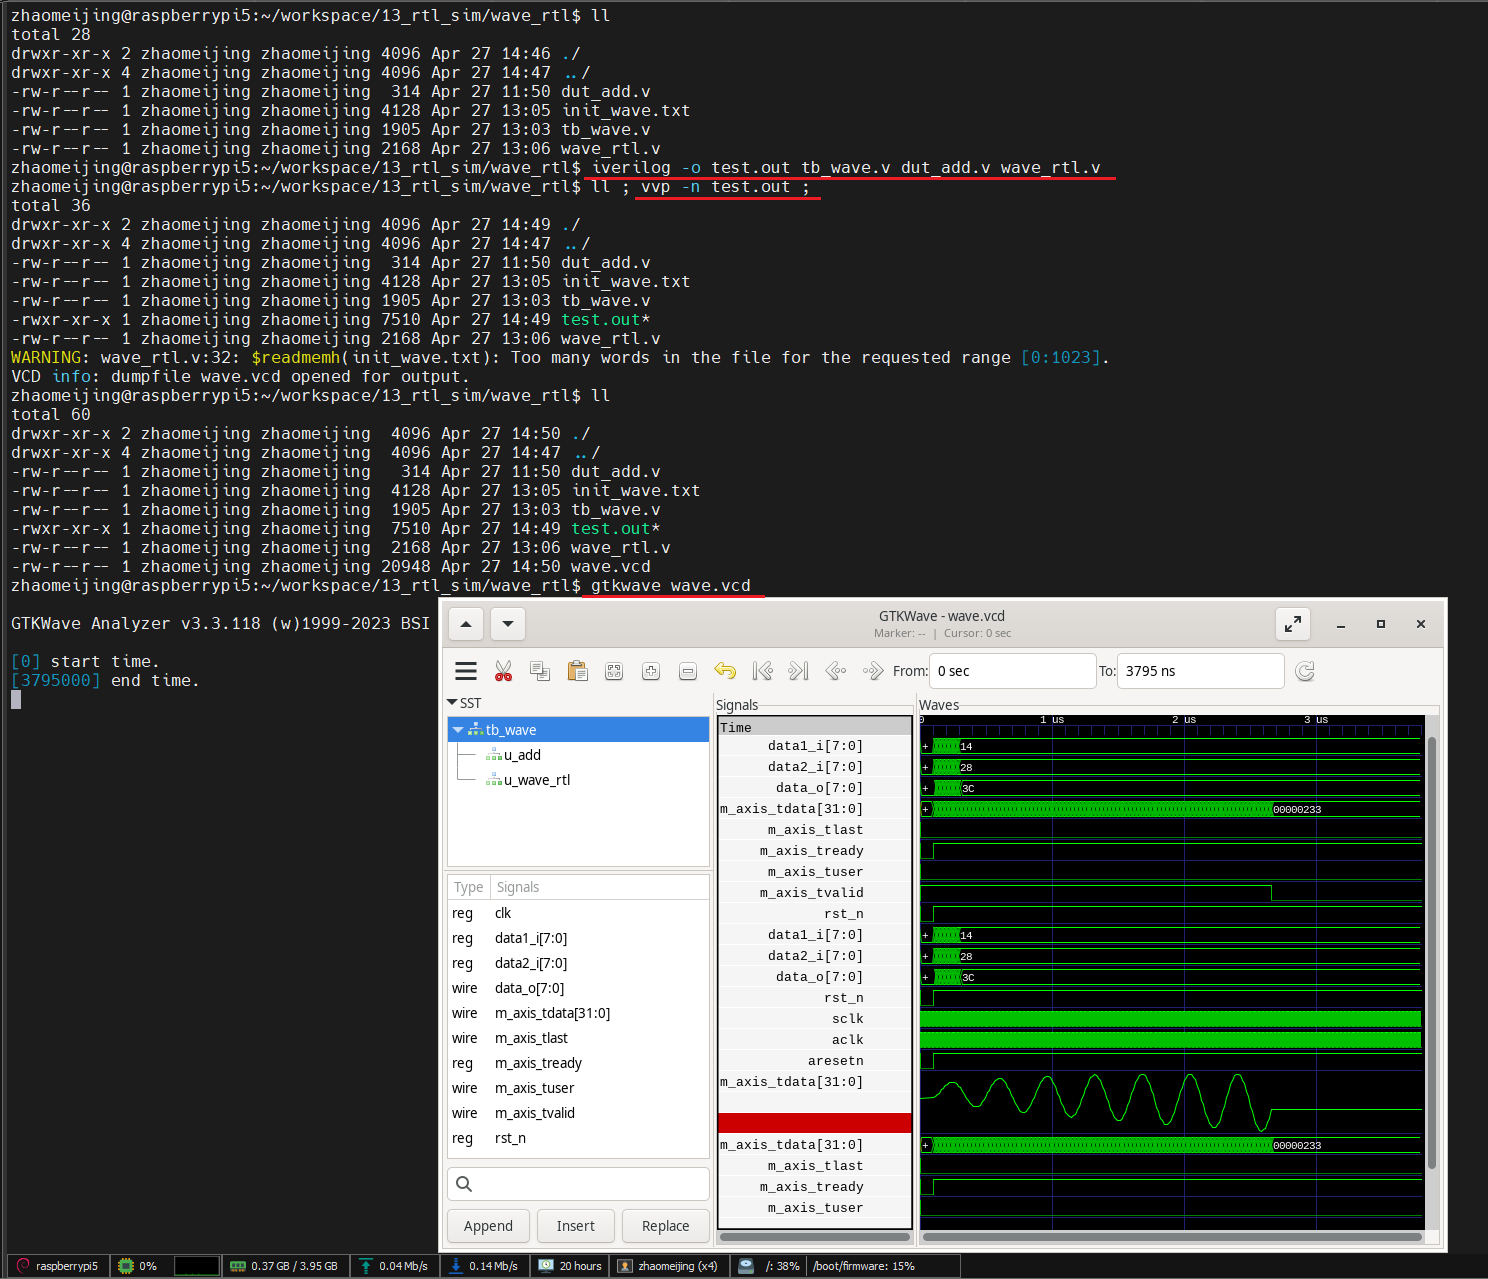
Task: Click the From time input field
Action: point(1012,671)
